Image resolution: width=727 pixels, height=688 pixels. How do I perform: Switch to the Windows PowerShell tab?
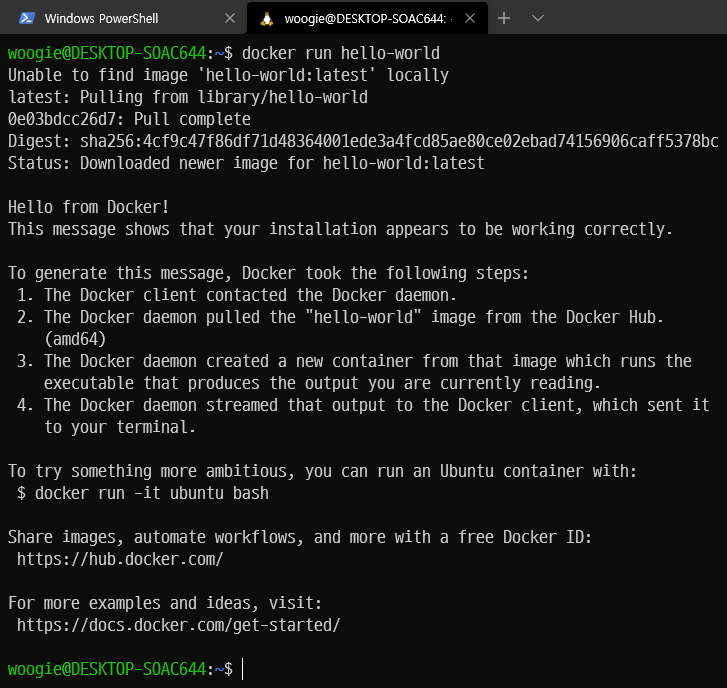coord(123,19)
